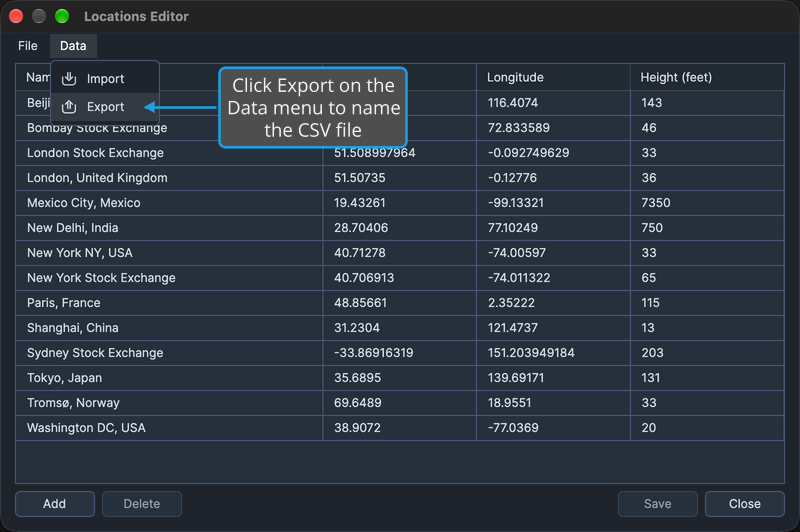Click the Import icon in the Data menu
This screenshot has width=800, height=532.
tap(69, 79)
